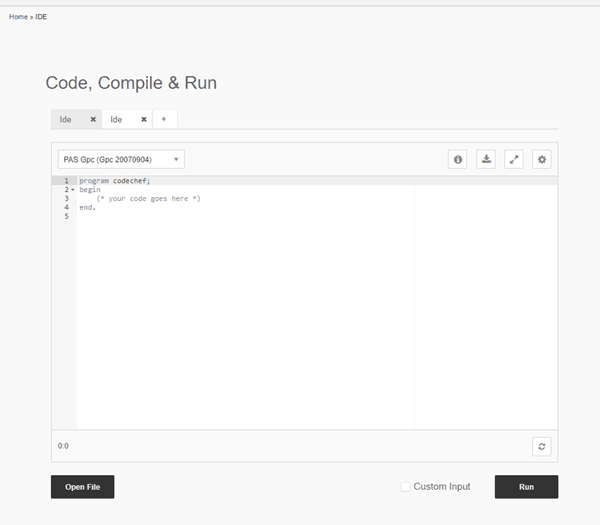Expand editor to fullscreen mode

pyautogui.click(x=514, y=159)
